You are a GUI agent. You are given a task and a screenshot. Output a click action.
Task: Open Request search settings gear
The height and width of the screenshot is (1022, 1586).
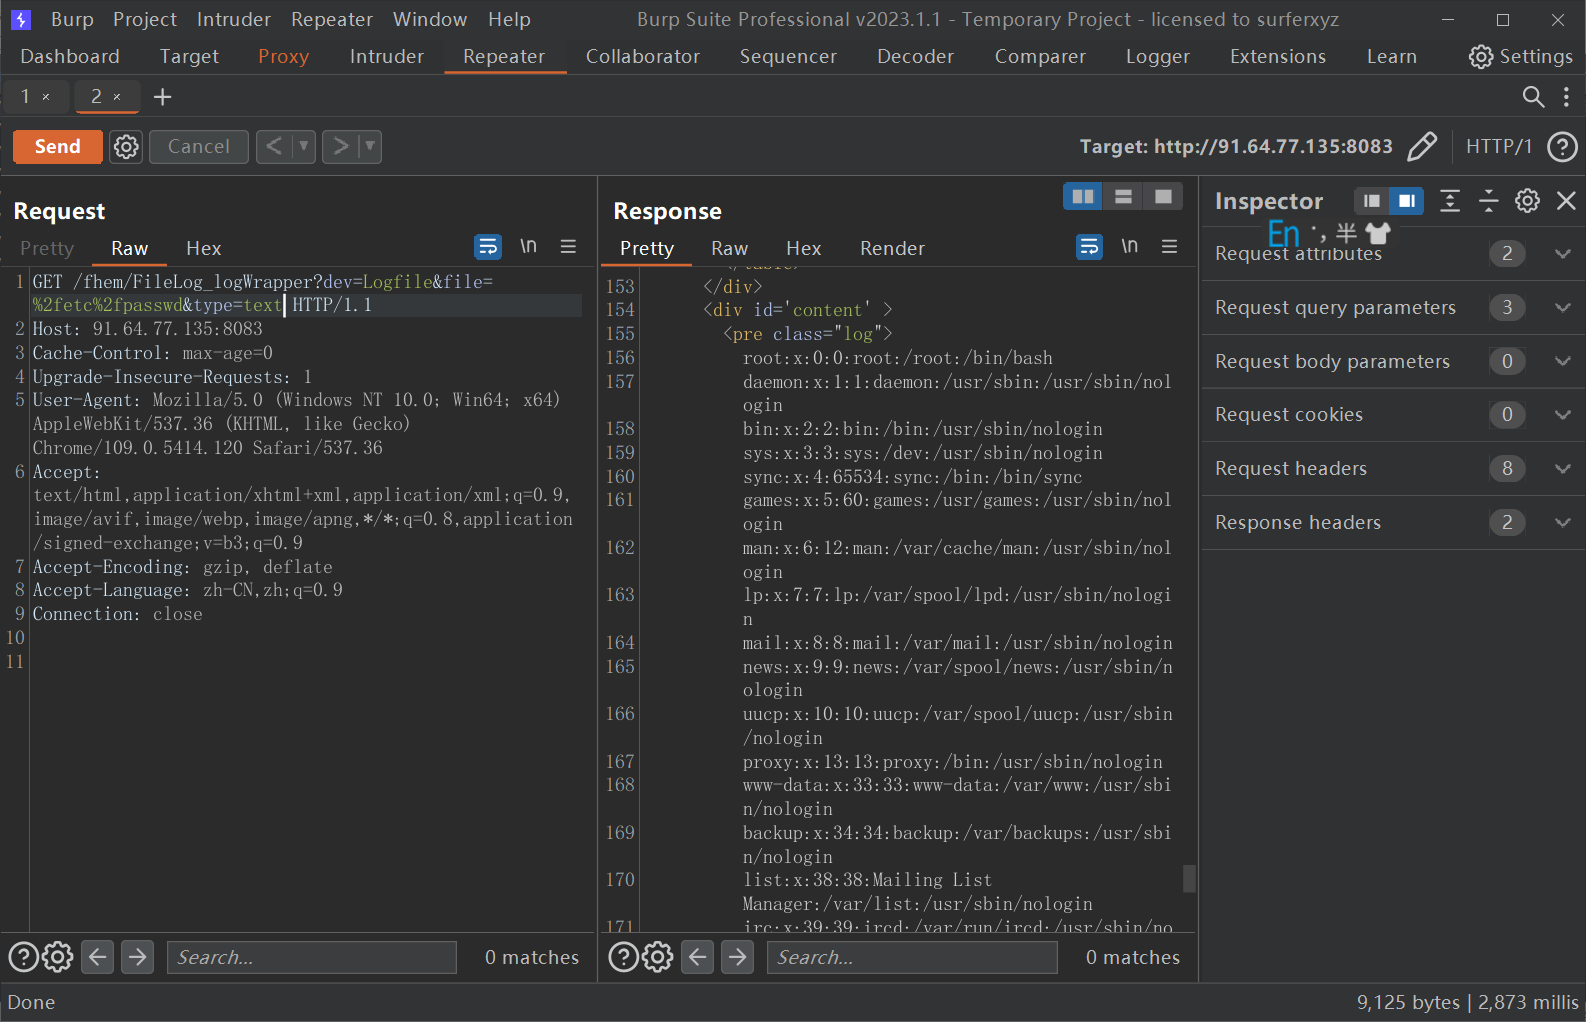coord(58,957)
